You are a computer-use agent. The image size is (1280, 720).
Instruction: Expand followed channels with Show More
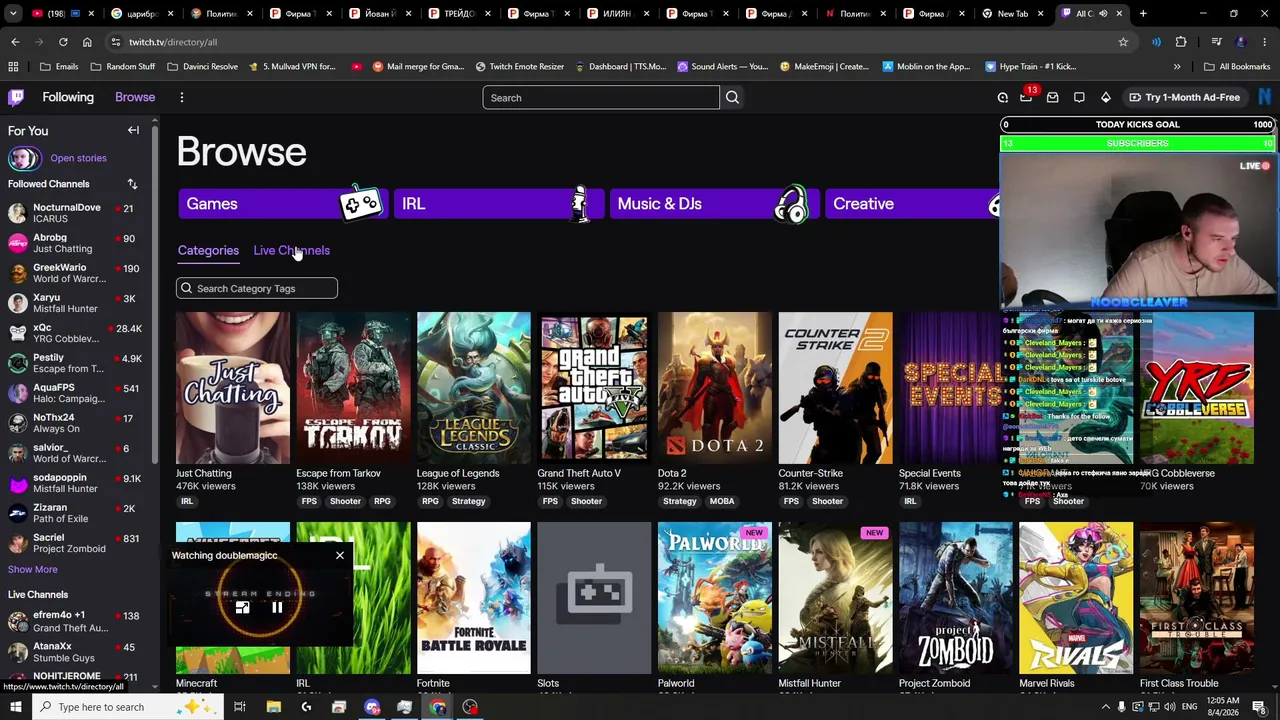(x=33, y=569)
